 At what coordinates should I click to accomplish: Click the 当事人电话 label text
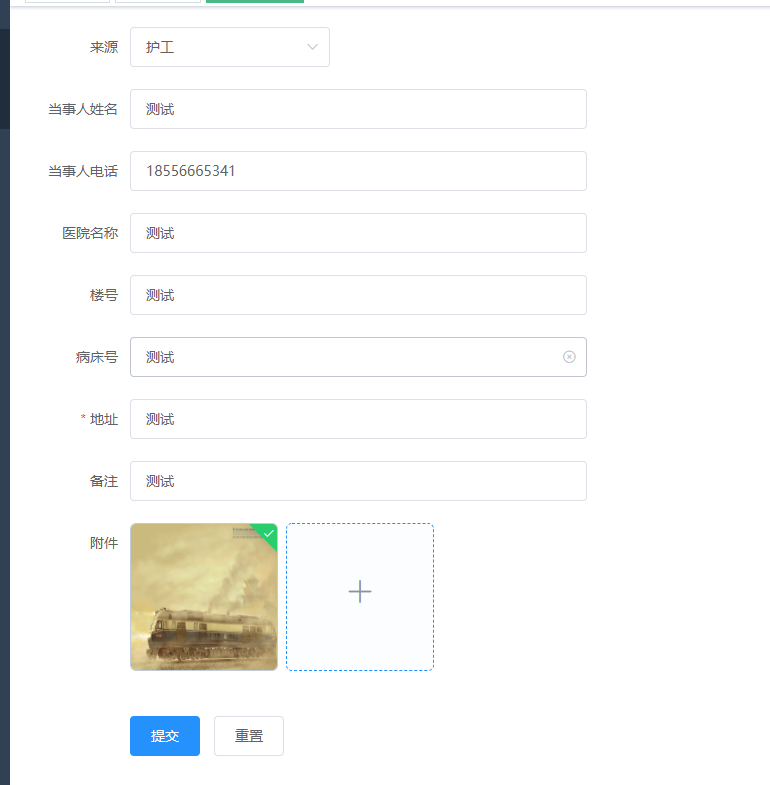tap(83, 171)
